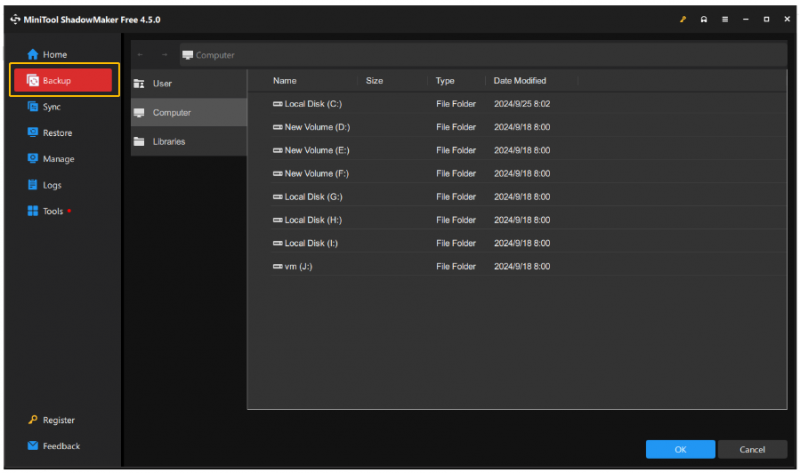This screenshot has height=473, width=800.
Task: Click the back navigation arrow
Action: click(x=140, y=55)
